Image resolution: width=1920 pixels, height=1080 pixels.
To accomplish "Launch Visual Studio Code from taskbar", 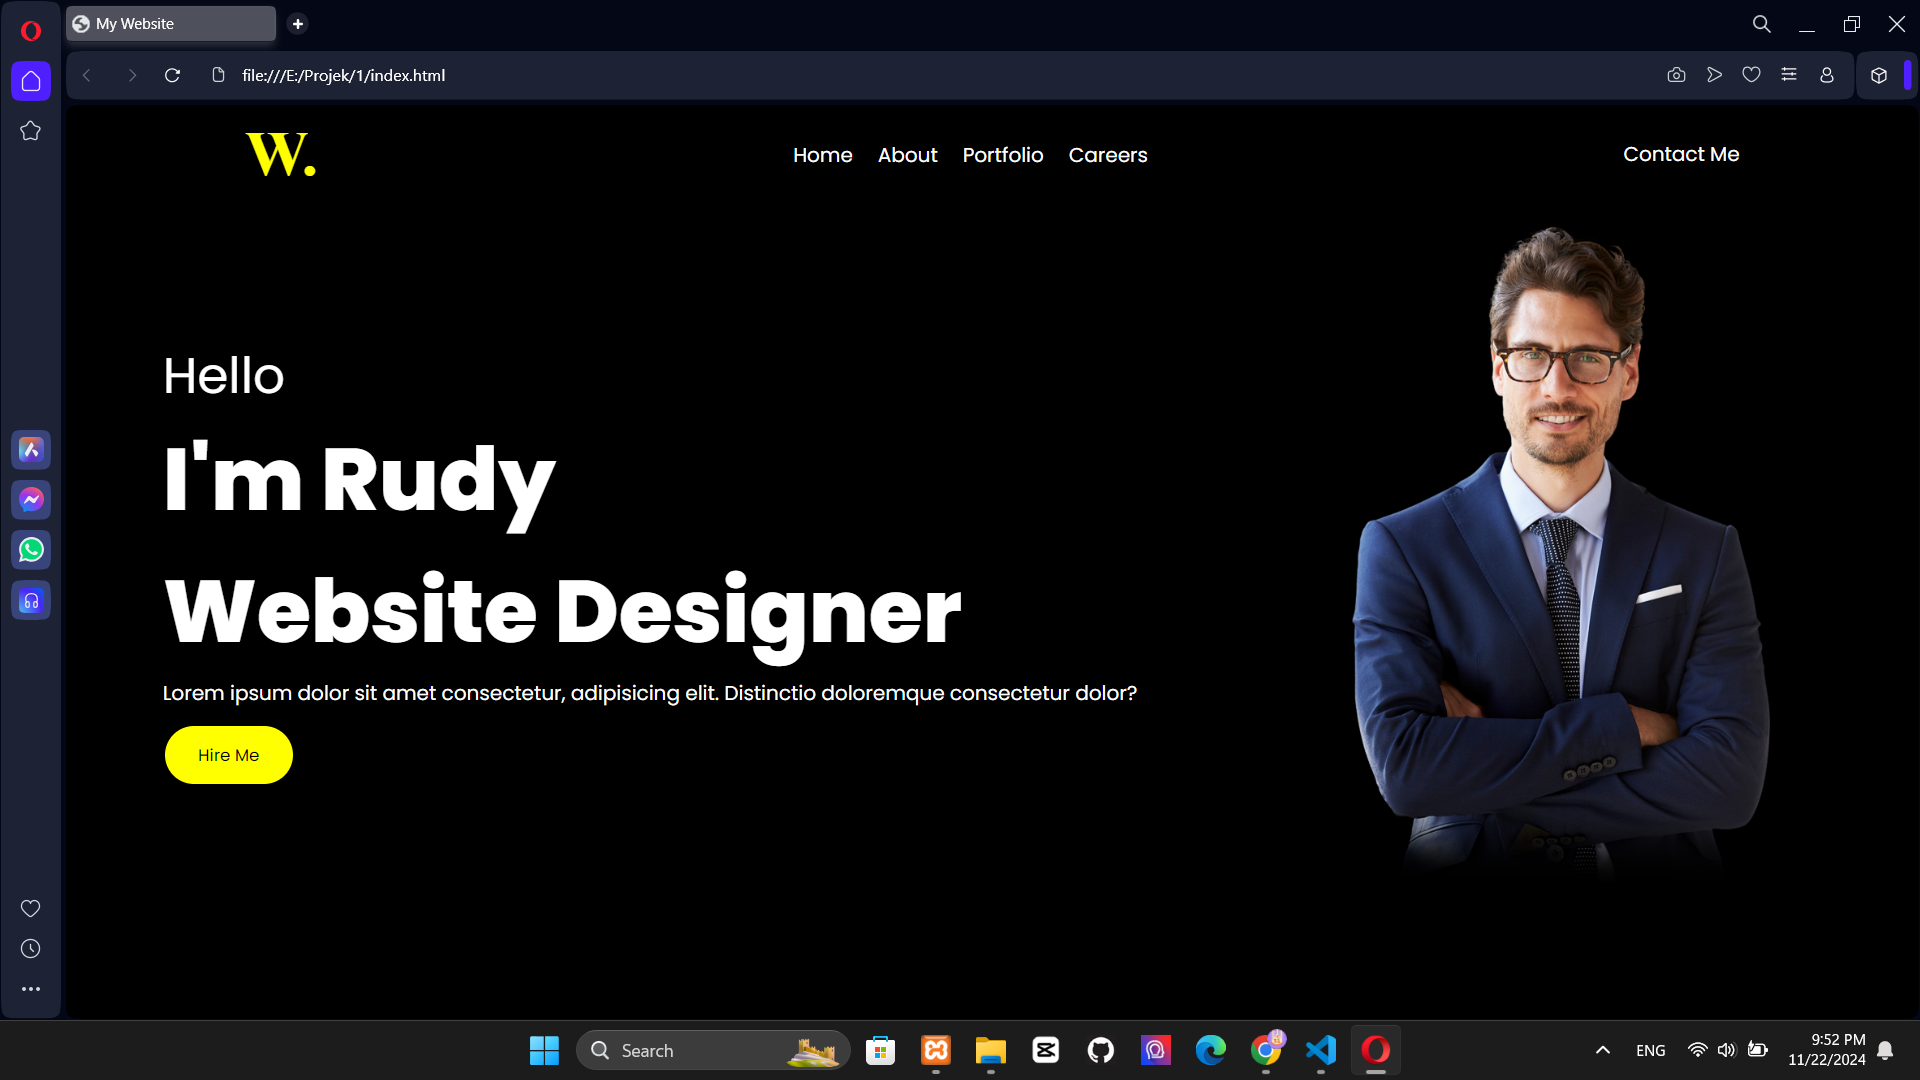I will (1321, 1050).
